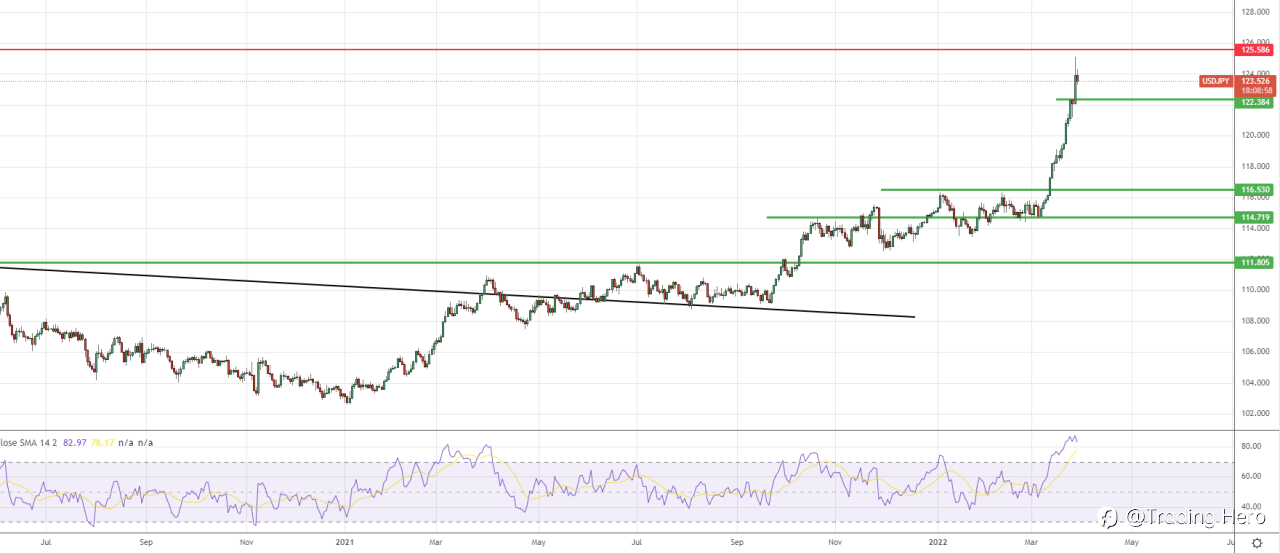The height and width of the screenshot is (553, 1280).
Task: Select the red horizontal line at 125.586
Action: coord(618,49)
